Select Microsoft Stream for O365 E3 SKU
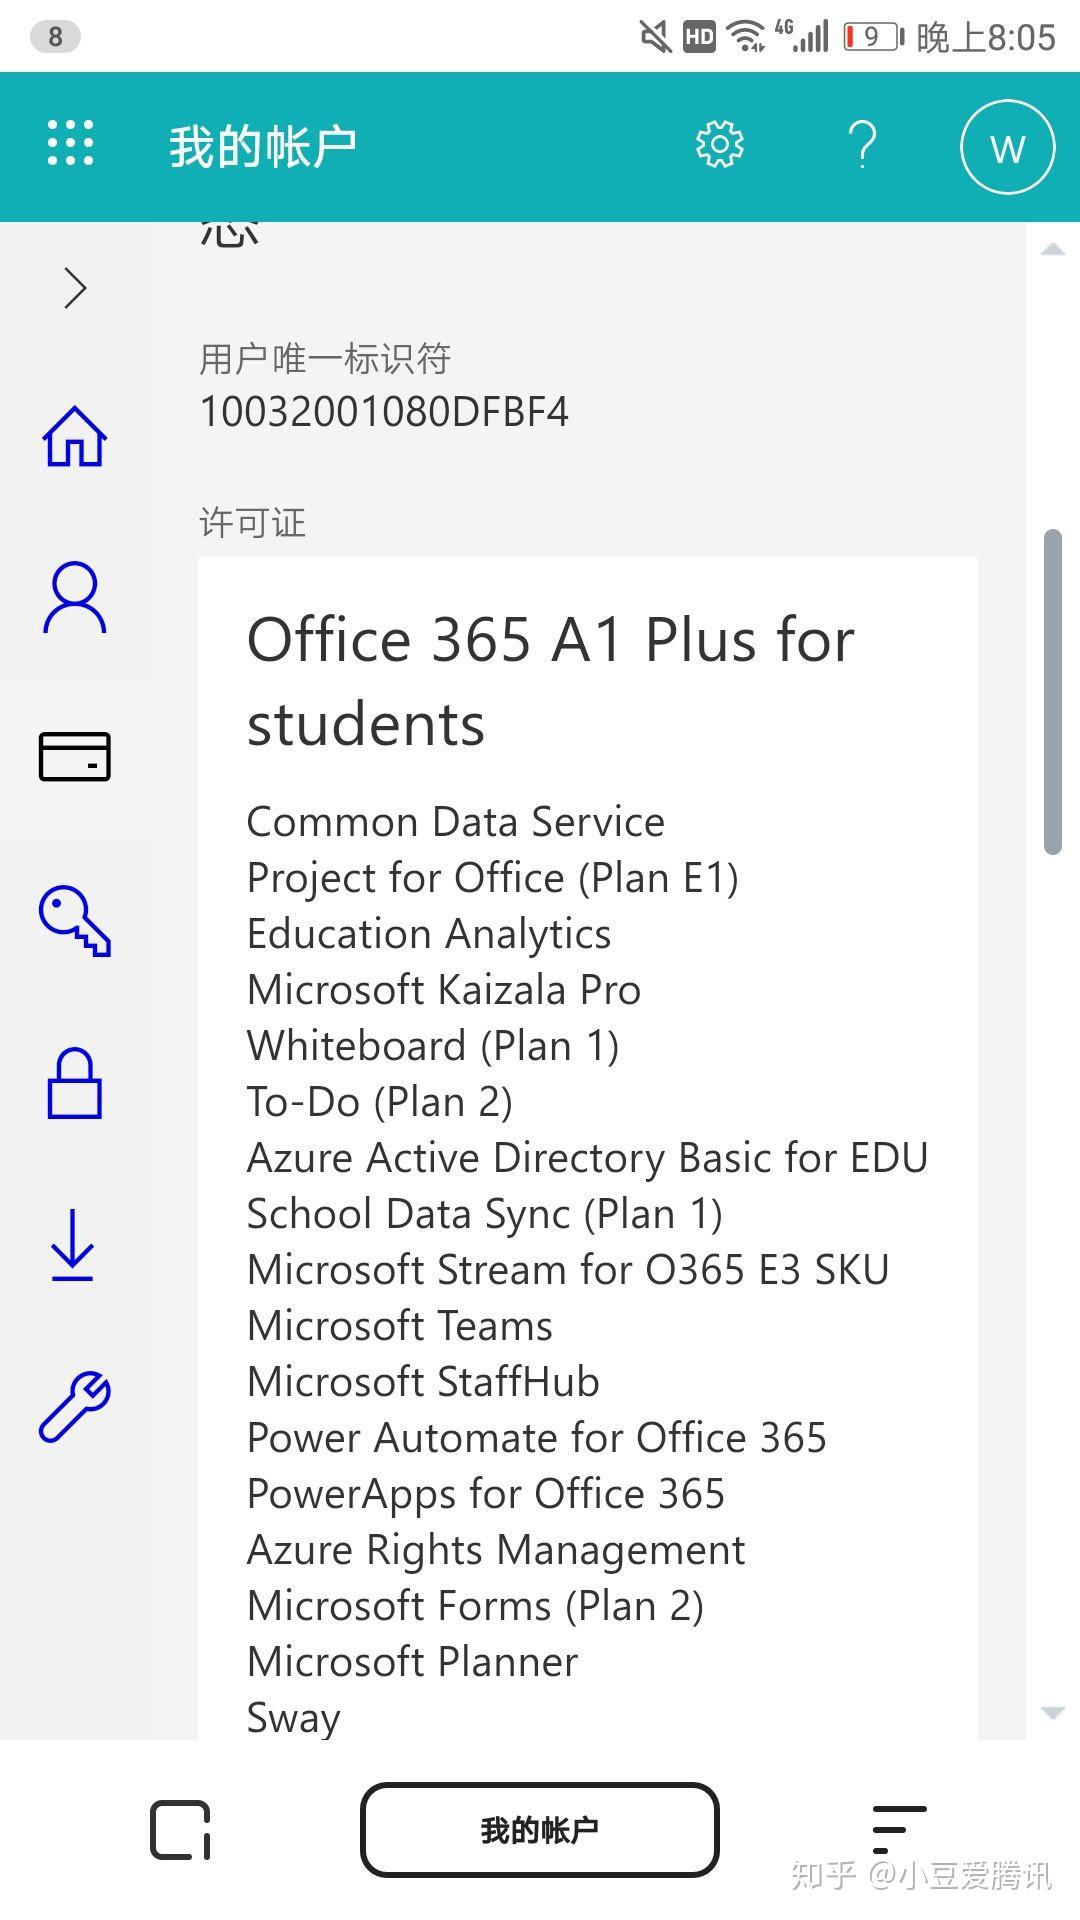Screen dimensions: 1080x1920 568,1270
